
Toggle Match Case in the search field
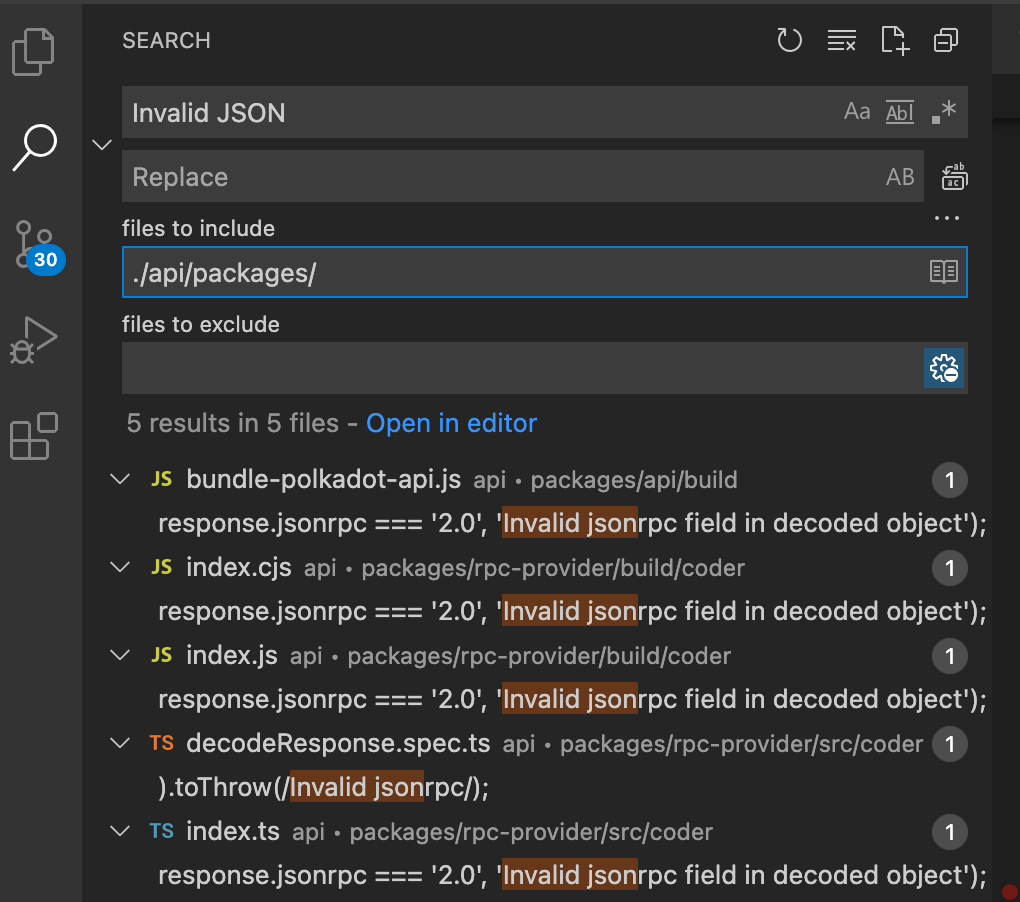[857, 111]
